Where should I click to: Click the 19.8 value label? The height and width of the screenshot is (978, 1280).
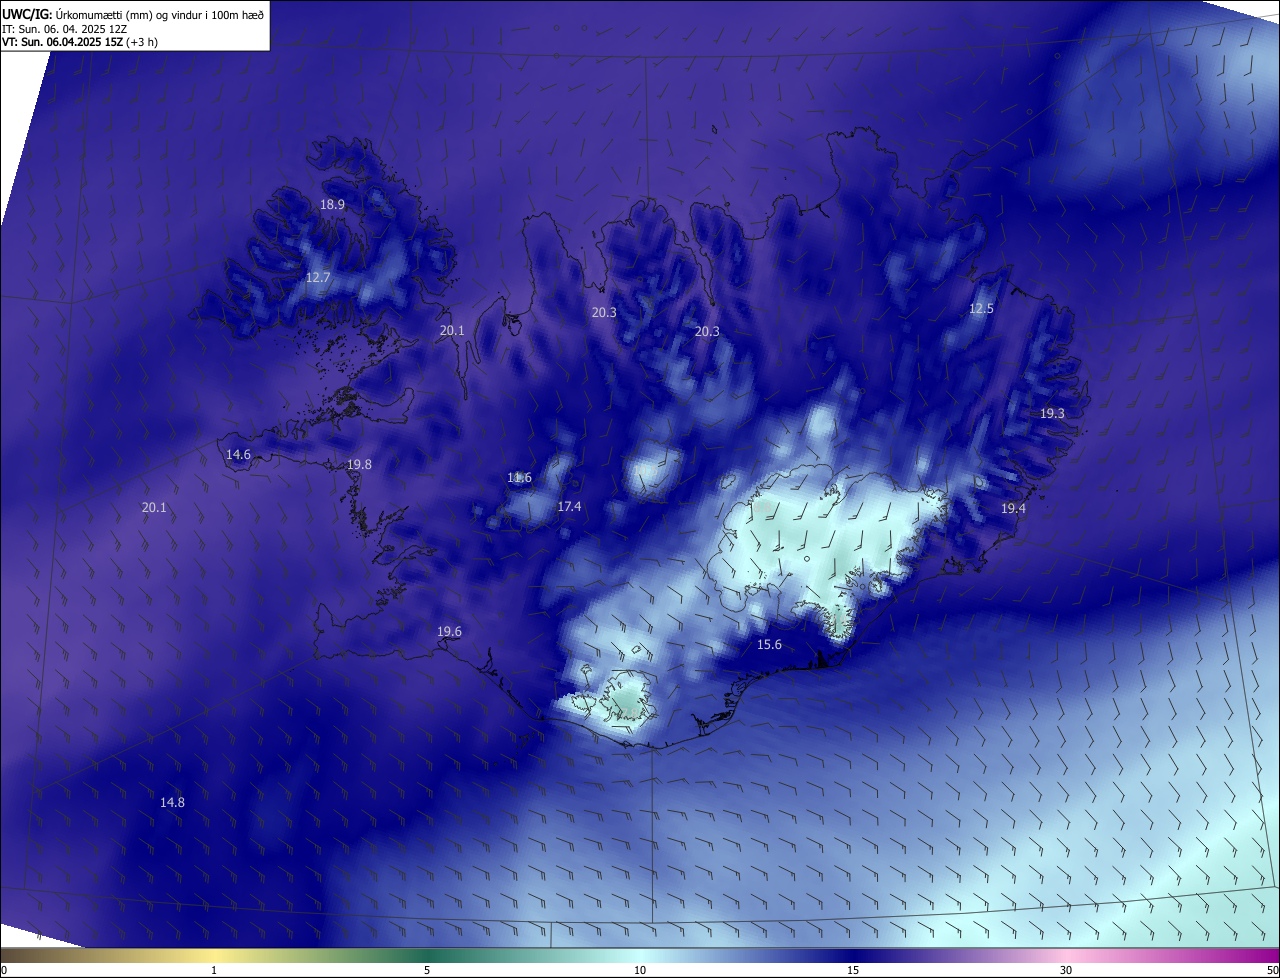pos(359,465)
